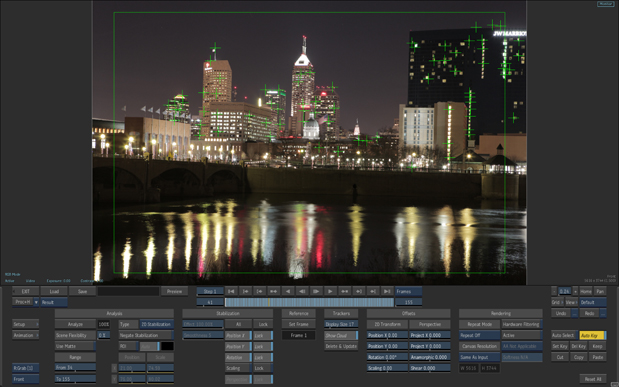619x387 pixels.
Task: Open the 2D Stabilization type dropdown
Action: pos(156,324)
